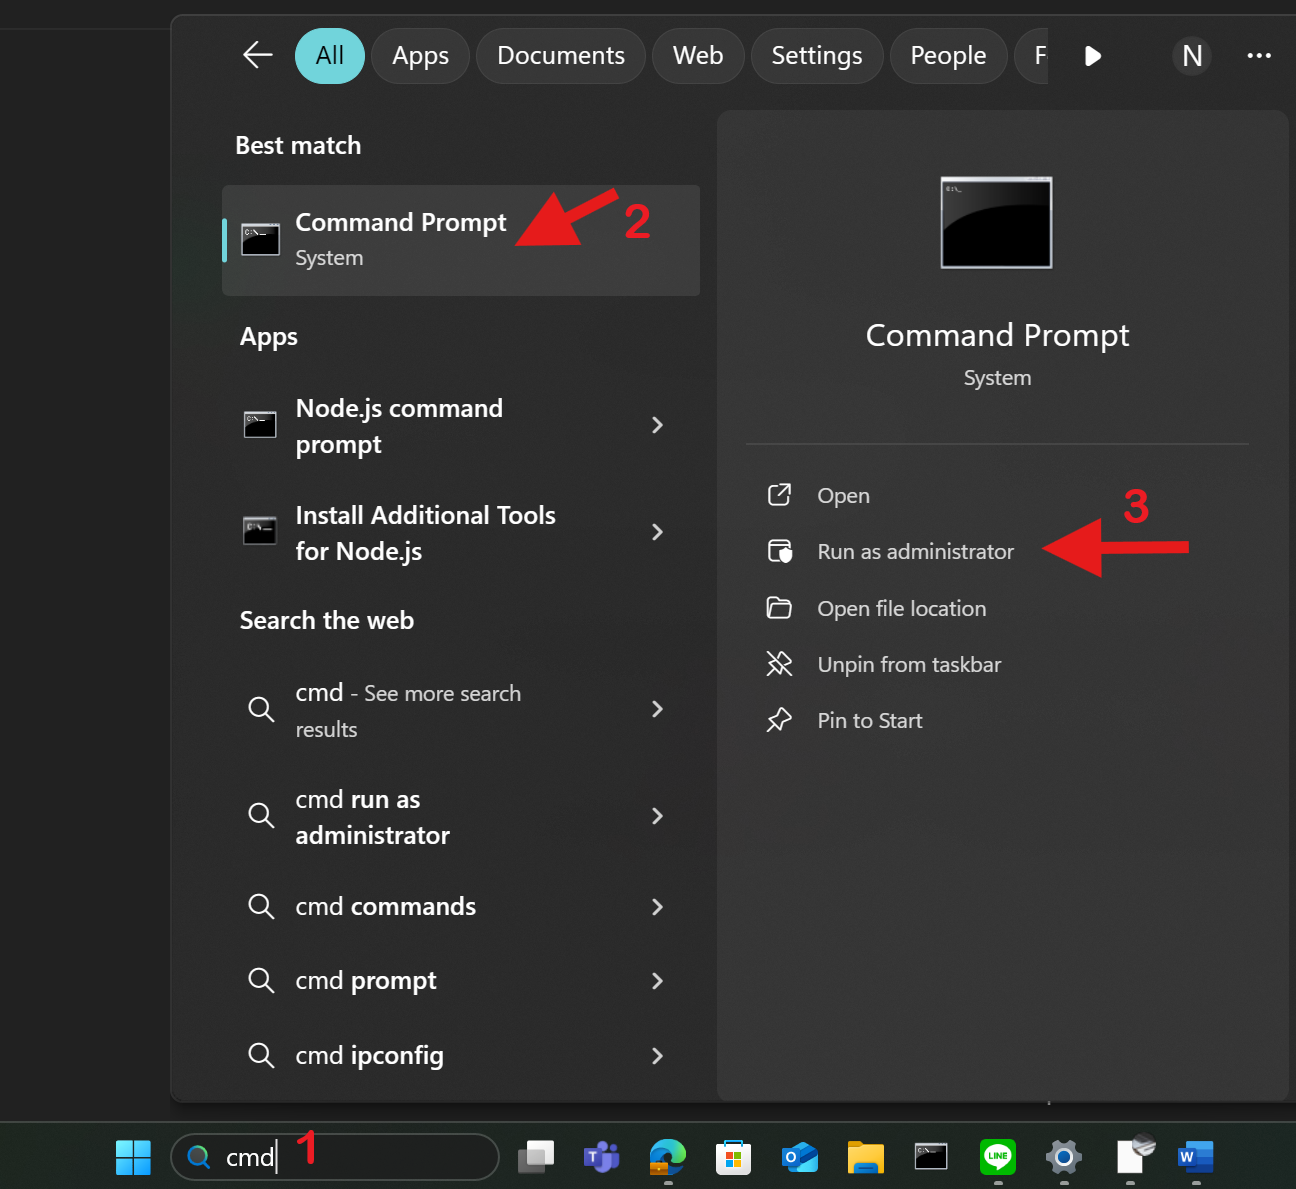Switch to the Apps filter tab
Viewport: 1296px width, 1189px height.
(x=420, y=56)
